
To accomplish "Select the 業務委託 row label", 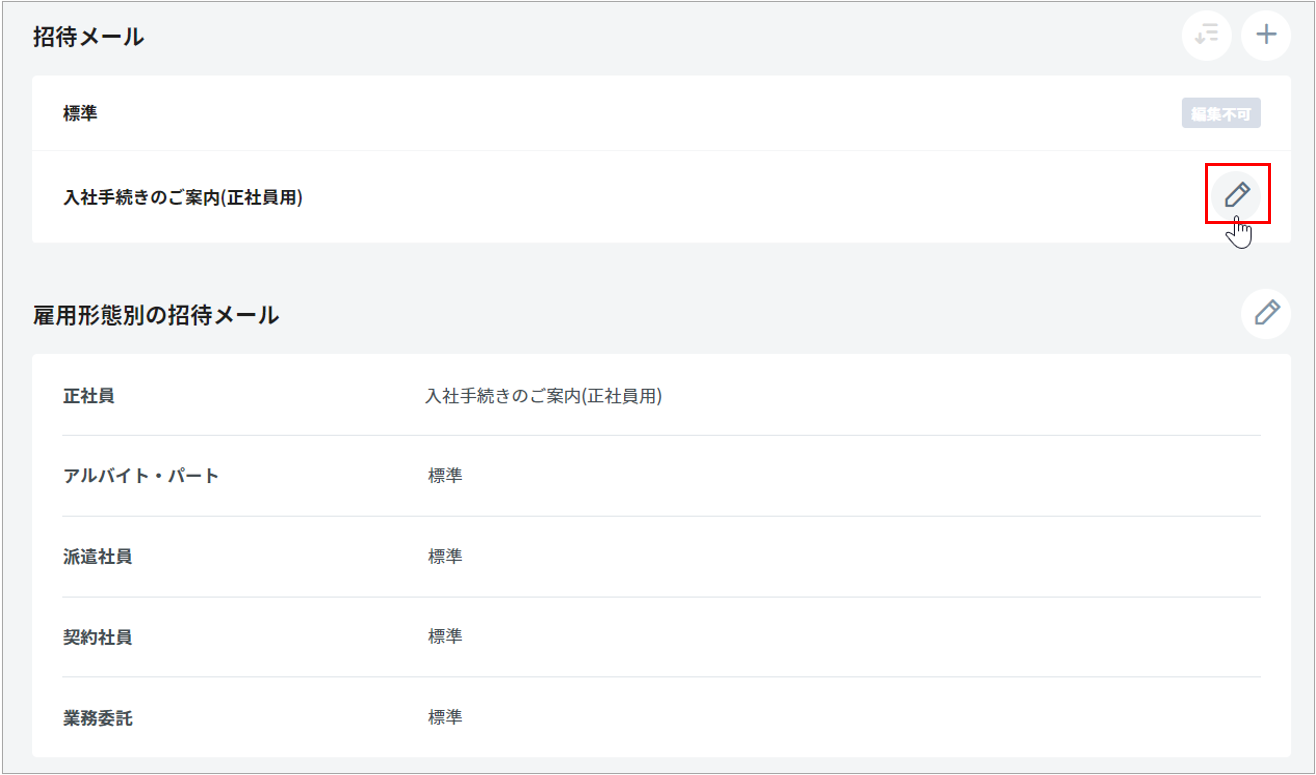I will (x=97, y=718).
